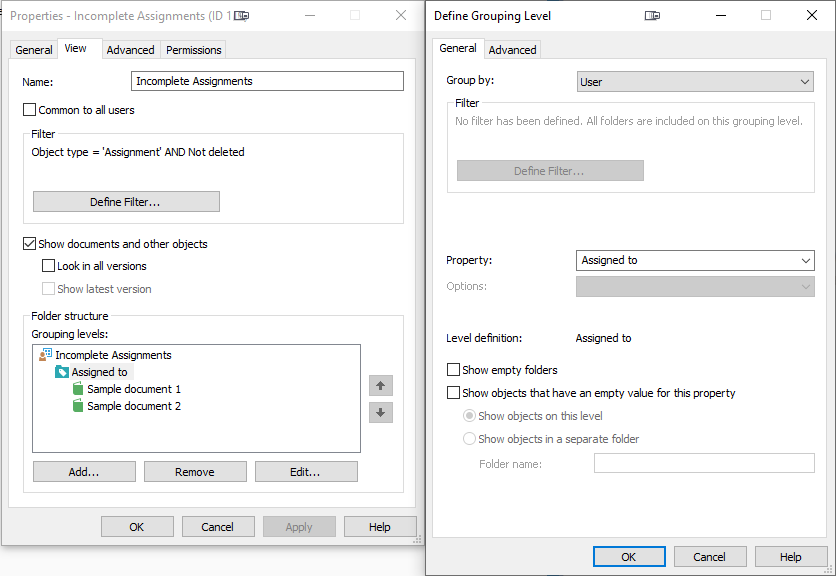
Task: Move grouping level down with arrow button
Action: tap(381, 412)
